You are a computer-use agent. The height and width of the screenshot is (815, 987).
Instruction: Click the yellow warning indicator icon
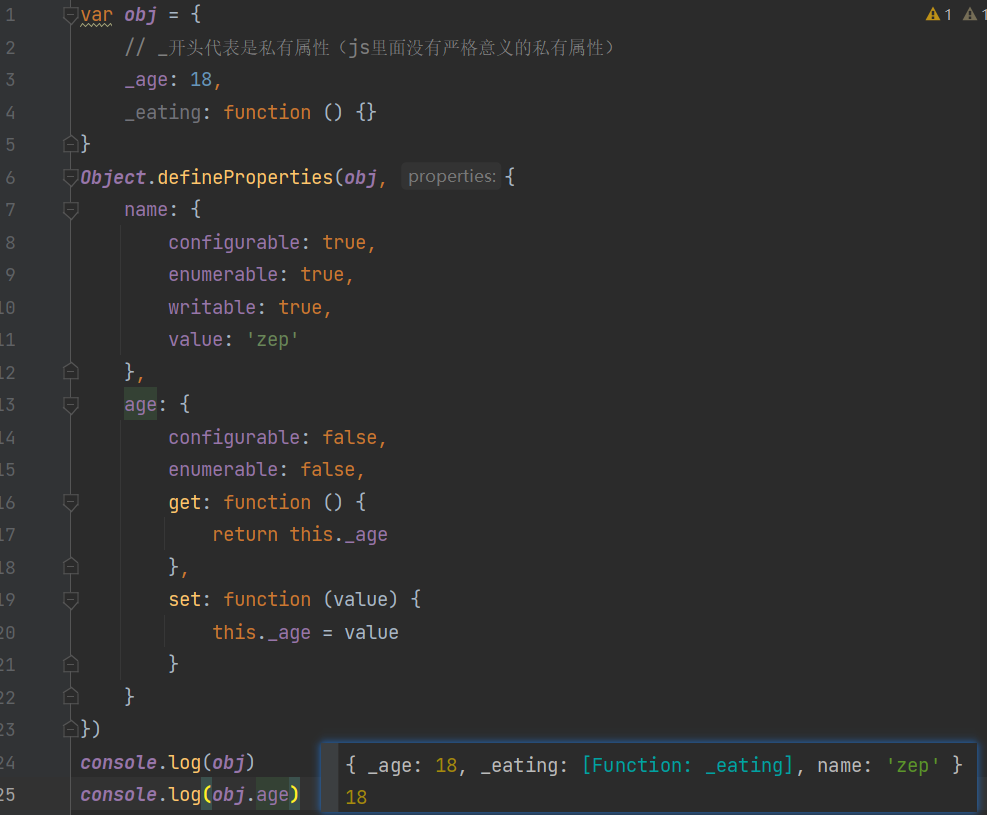tap(932, 14)
